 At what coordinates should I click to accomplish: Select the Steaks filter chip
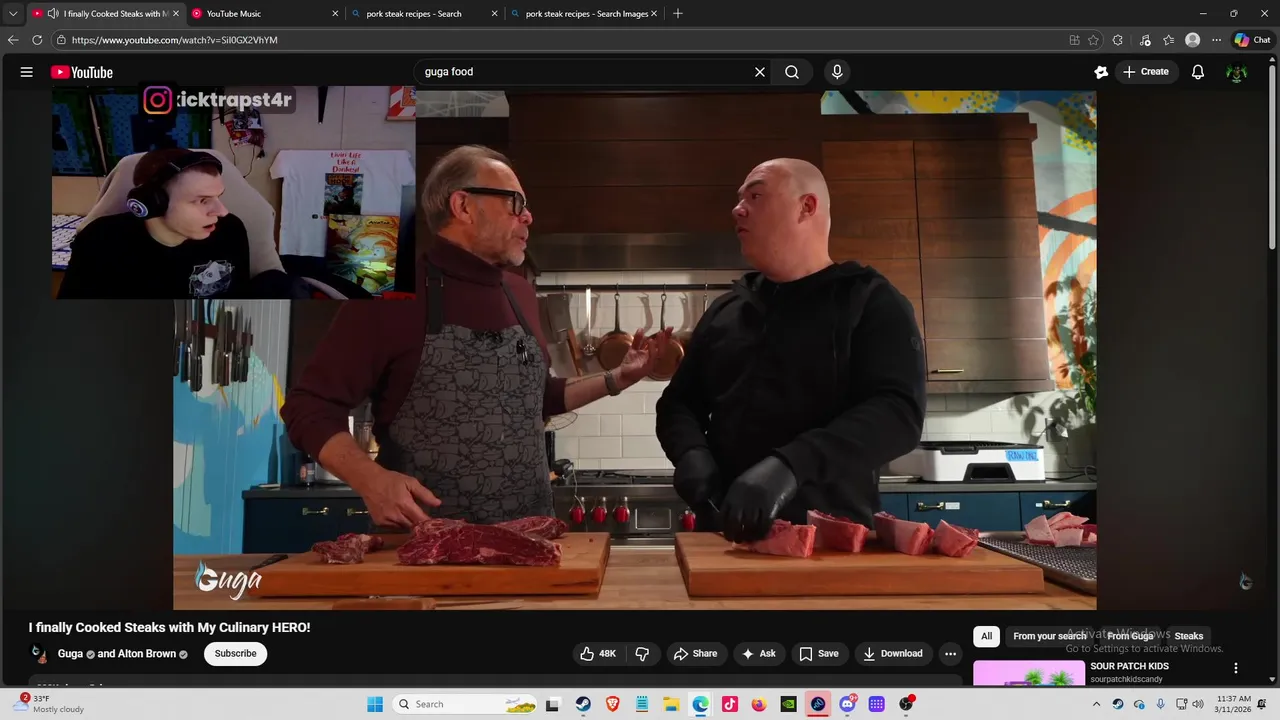click(1189, 636)
